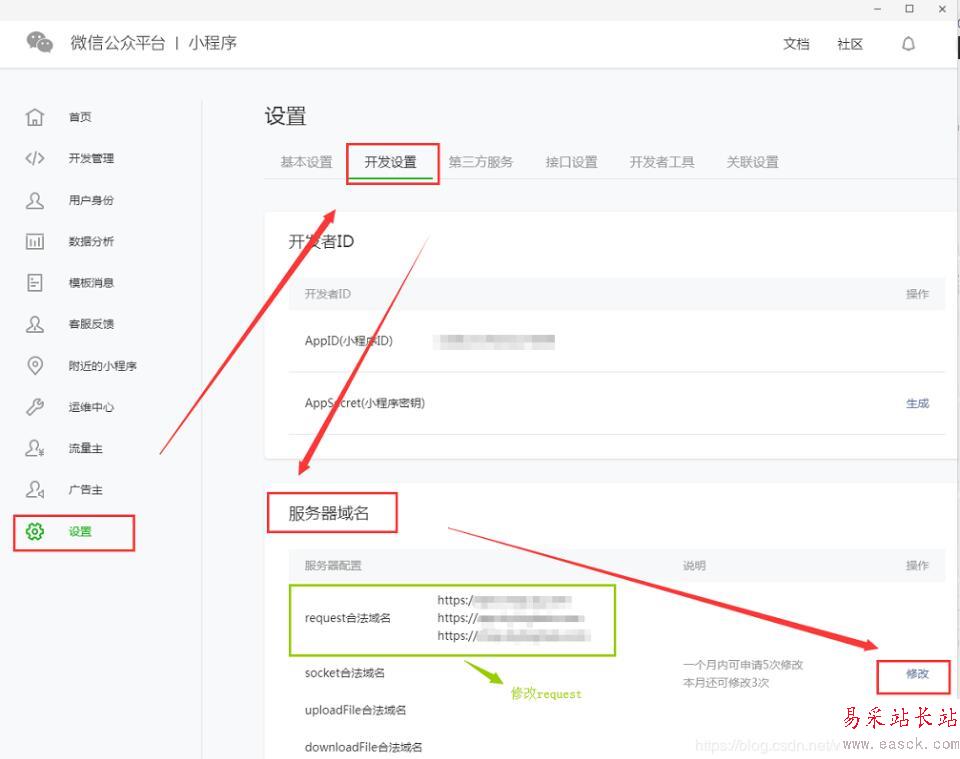Click the 微信公众平台 title text
960x759 pixels.
(118, 43)
